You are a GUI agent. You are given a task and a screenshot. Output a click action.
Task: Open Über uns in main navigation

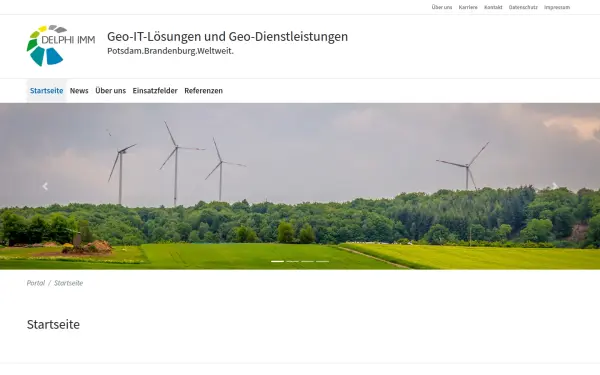(x=111, y=91)
